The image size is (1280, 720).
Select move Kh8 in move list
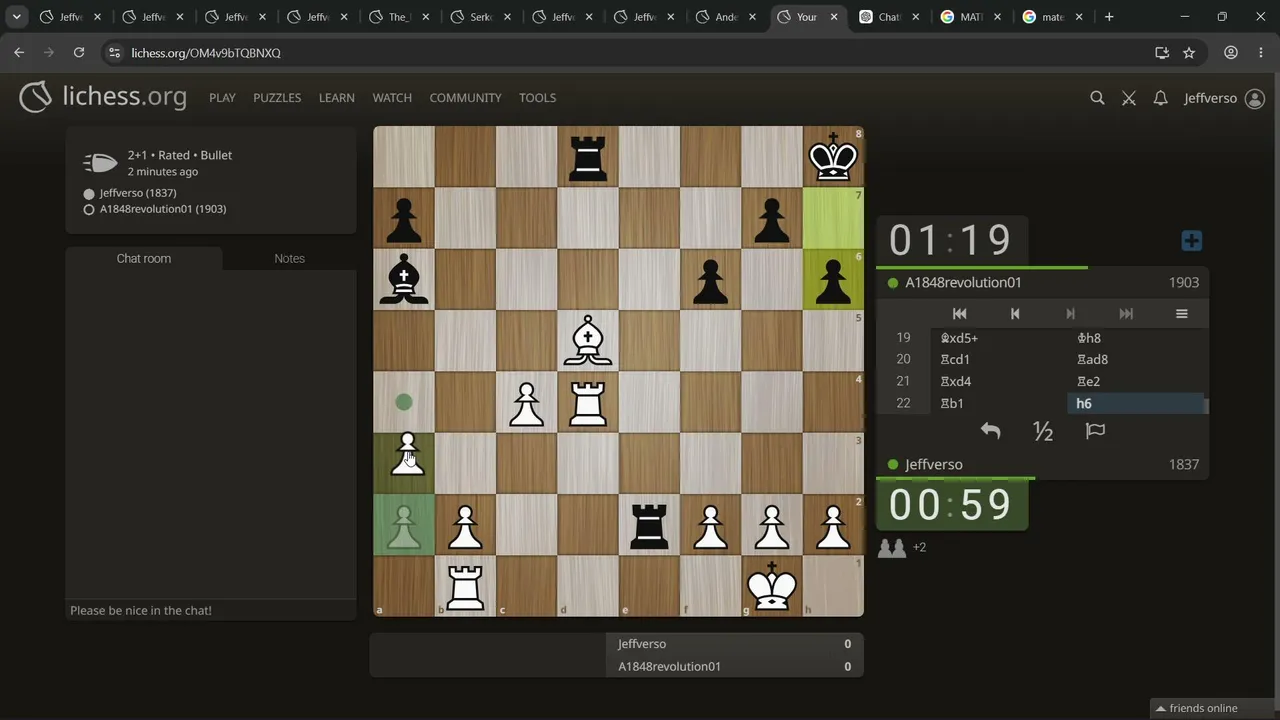(1136, 338)
